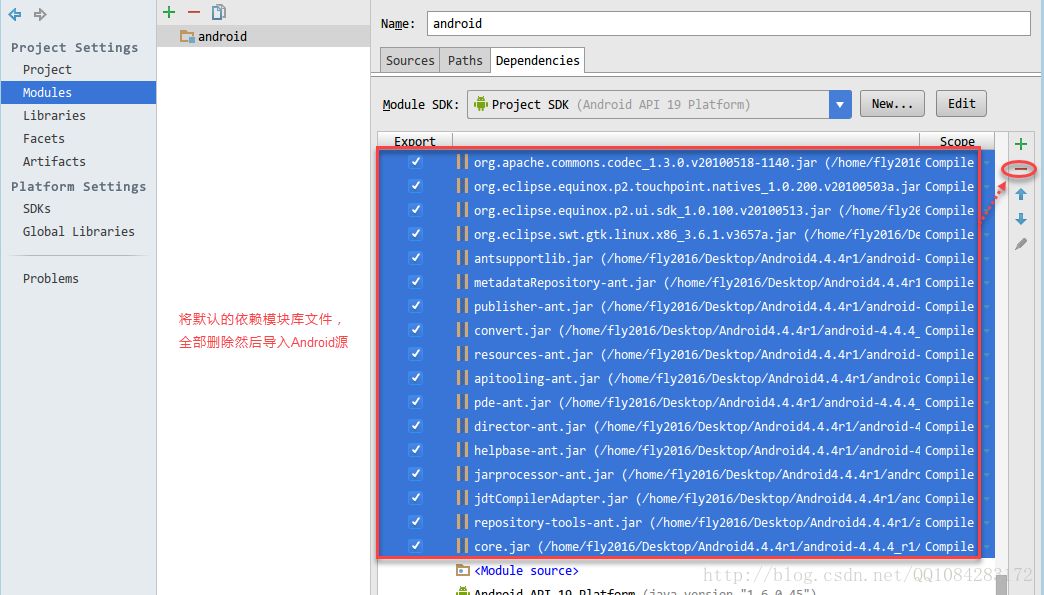The height and width of the screenshot is (595, 1044).
Task: Change Compile scope for apitooling-ant.jar
Action: pos(949,378)
